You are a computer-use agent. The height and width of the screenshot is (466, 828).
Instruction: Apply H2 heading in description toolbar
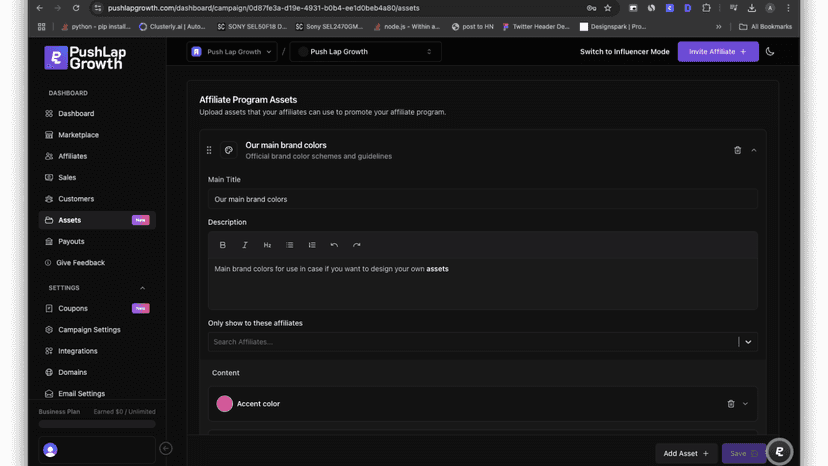pos(267,245)
